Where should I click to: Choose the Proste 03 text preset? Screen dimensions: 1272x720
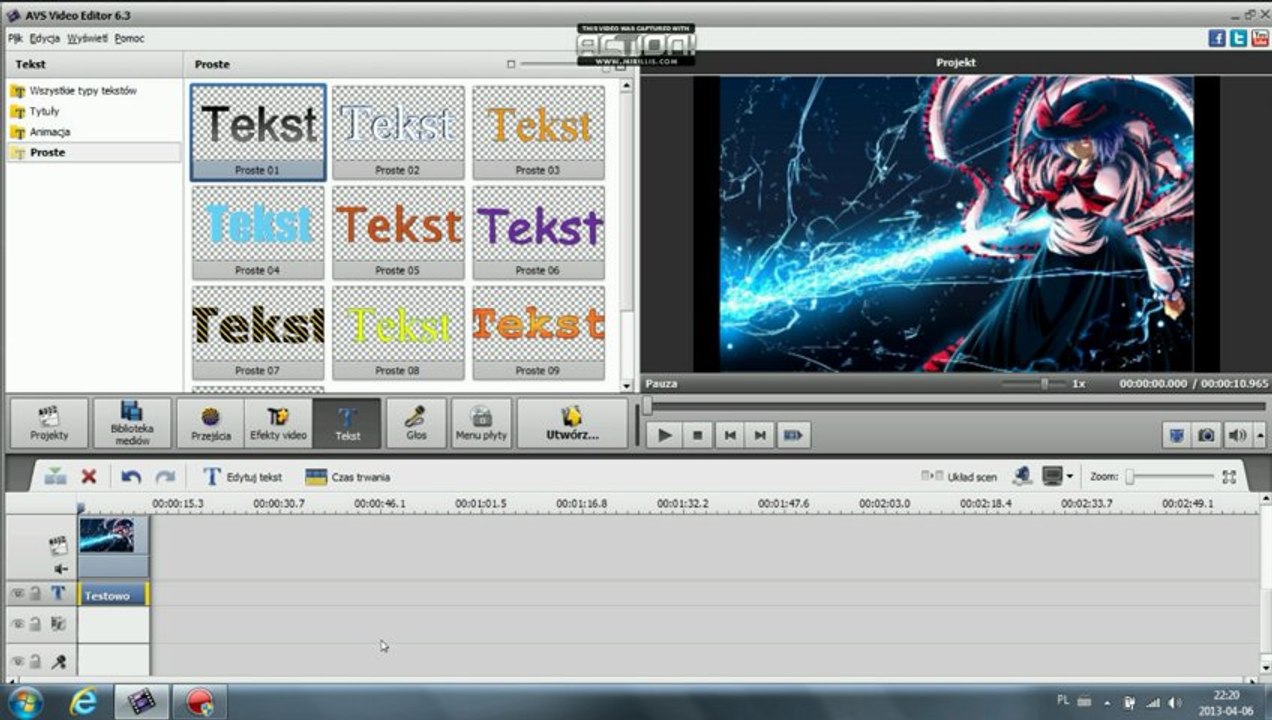538,132
